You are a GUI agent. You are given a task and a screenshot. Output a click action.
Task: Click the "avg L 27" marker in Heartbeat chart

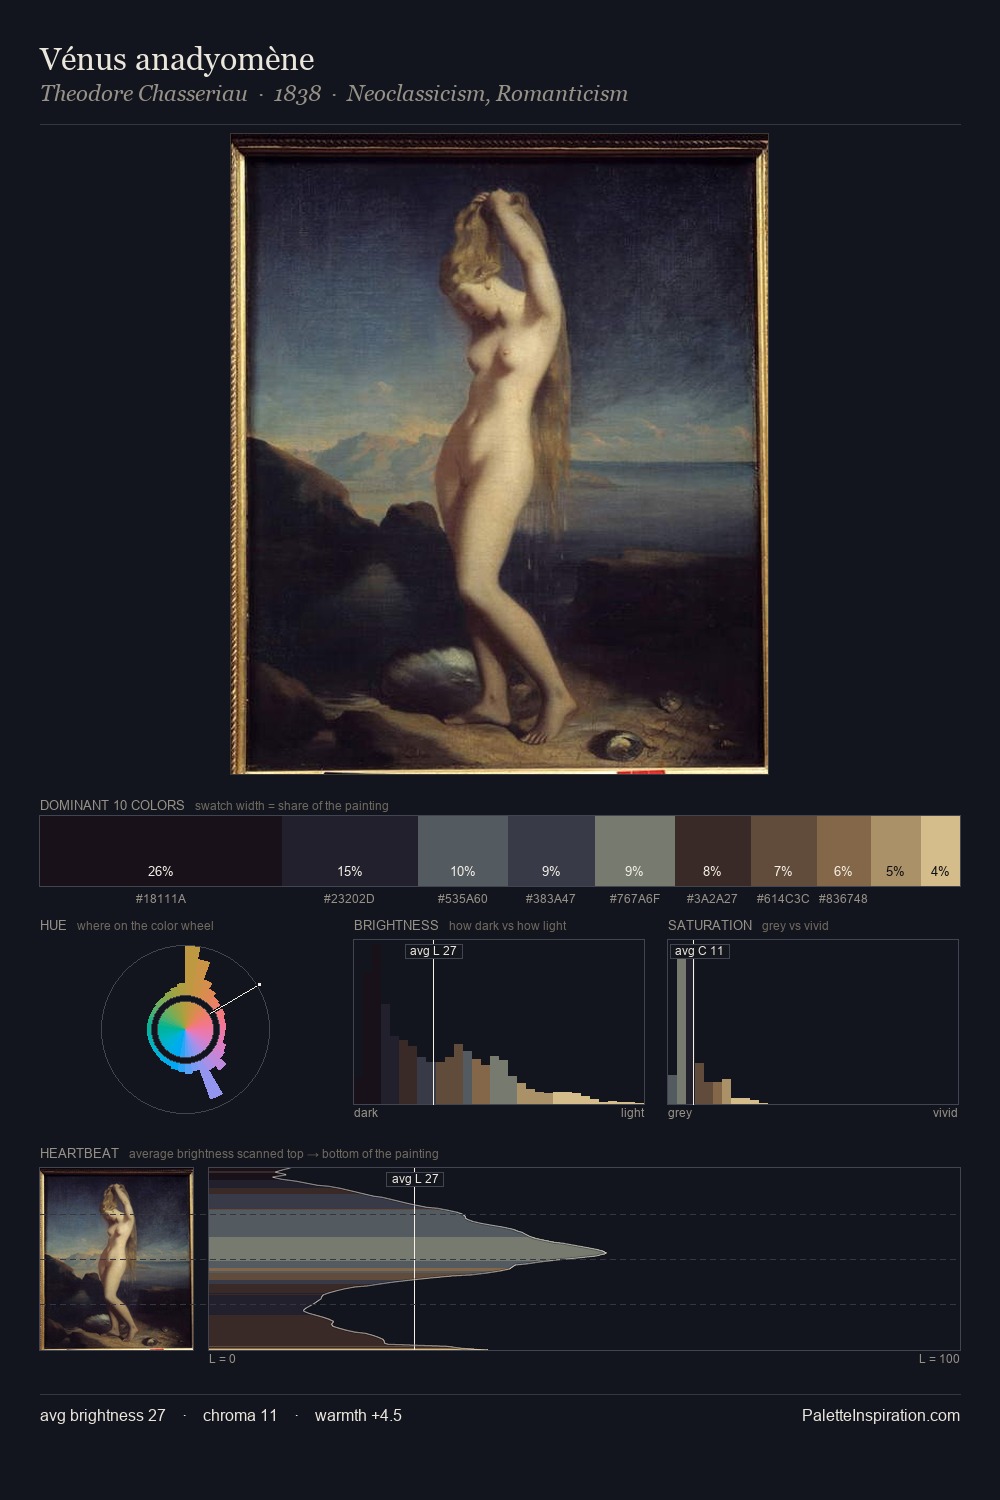(415, 1178)
